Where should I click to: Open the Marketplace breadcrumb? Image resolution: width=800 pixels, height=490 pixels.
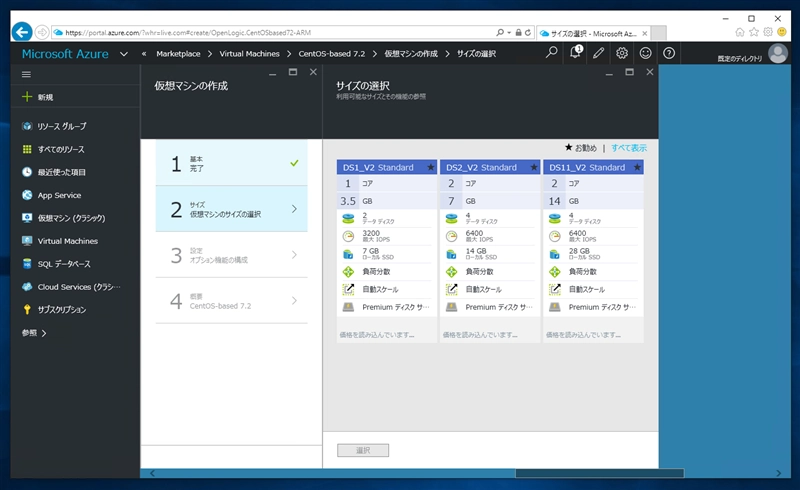tap(178, 54)
